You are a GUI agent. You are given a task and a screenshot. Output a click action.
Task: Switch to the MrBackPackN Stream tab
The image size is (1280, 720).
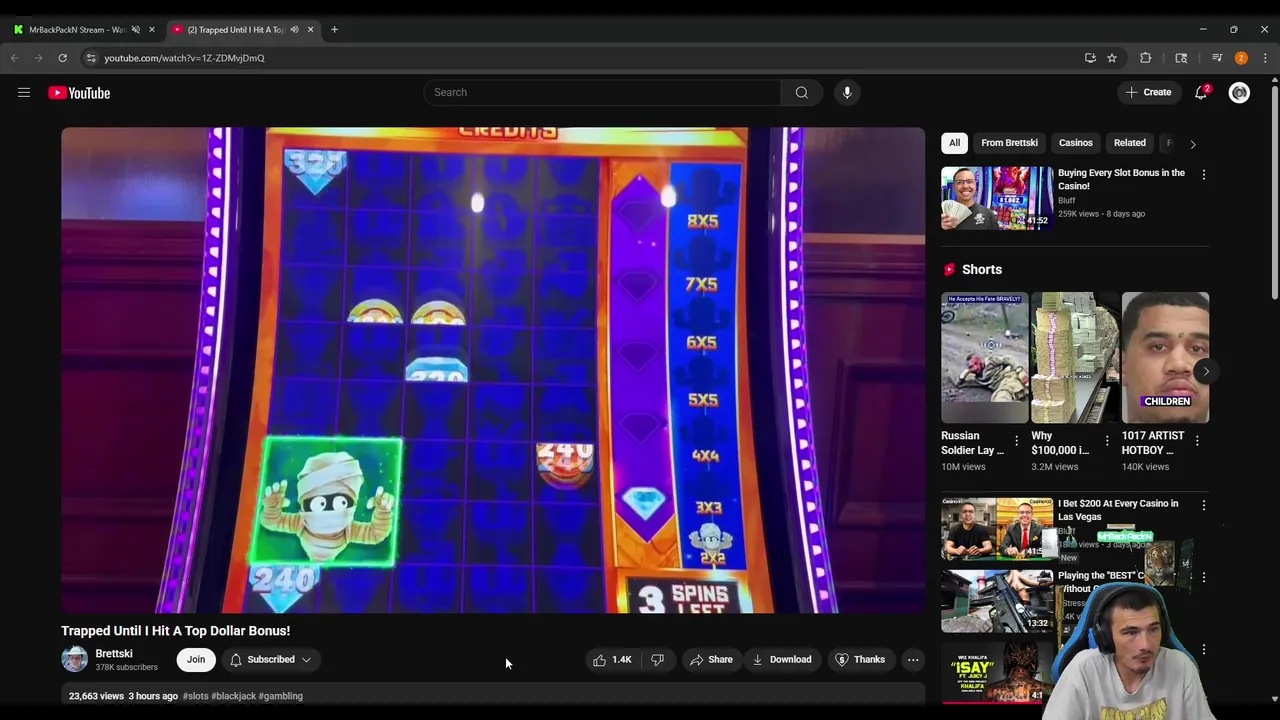point(78,29)
